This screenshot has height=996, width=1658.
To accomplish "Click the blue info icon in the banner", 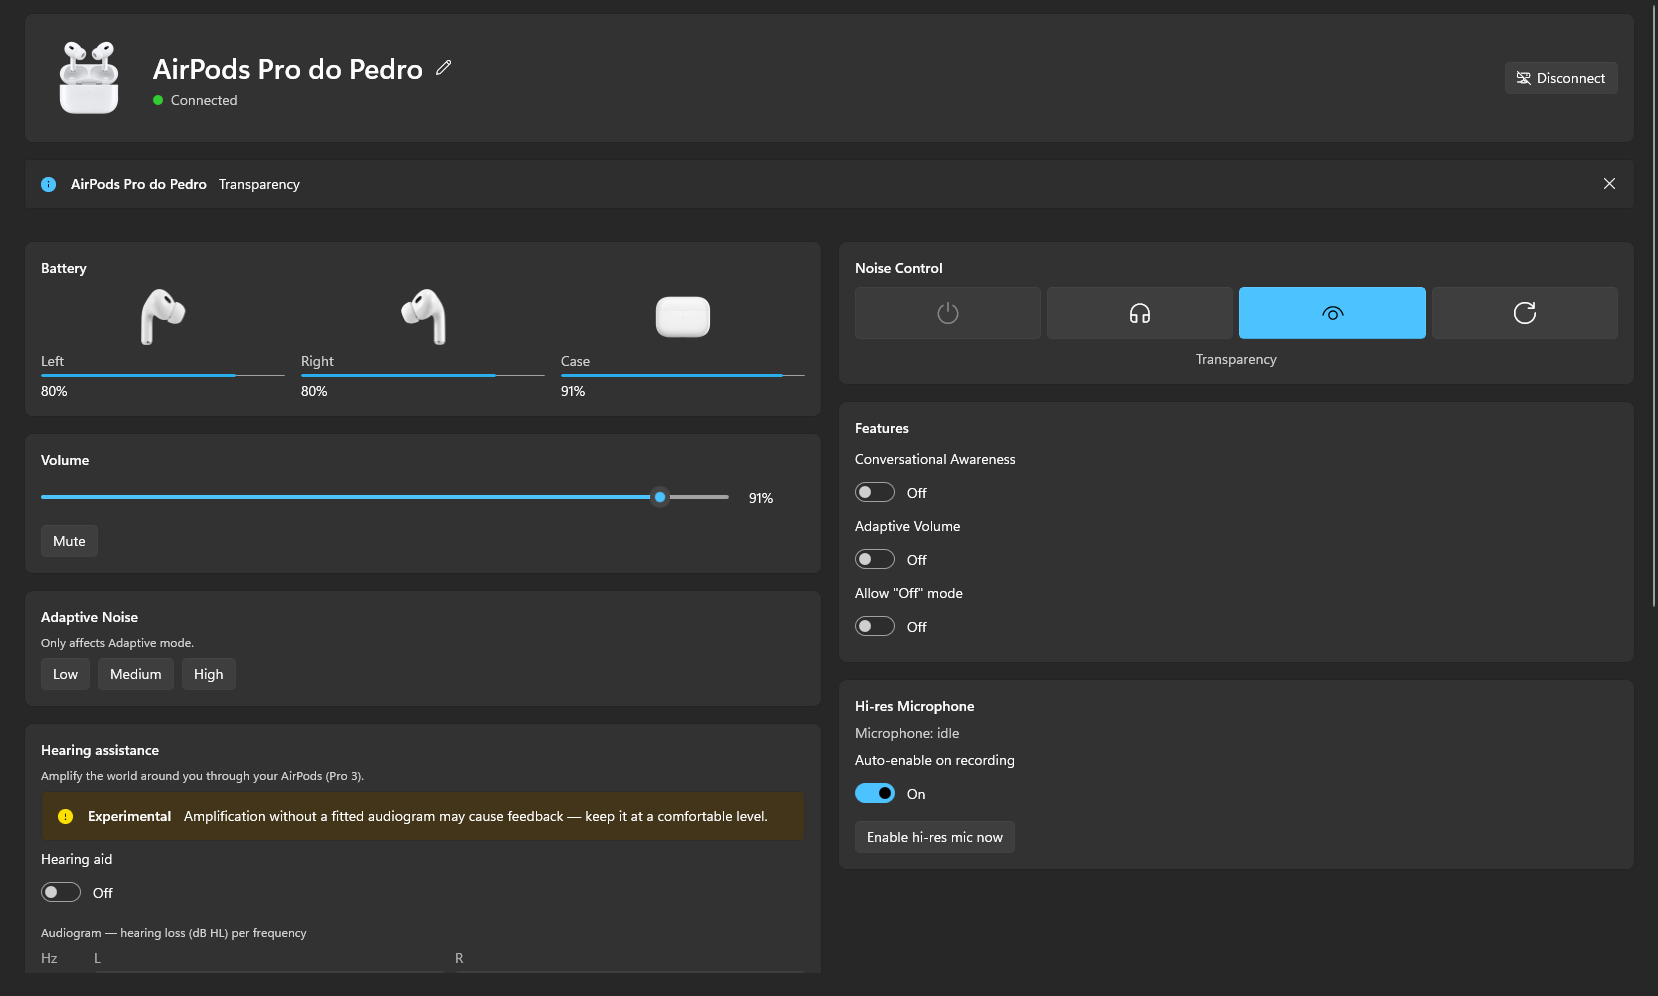I will click(48, 184).
